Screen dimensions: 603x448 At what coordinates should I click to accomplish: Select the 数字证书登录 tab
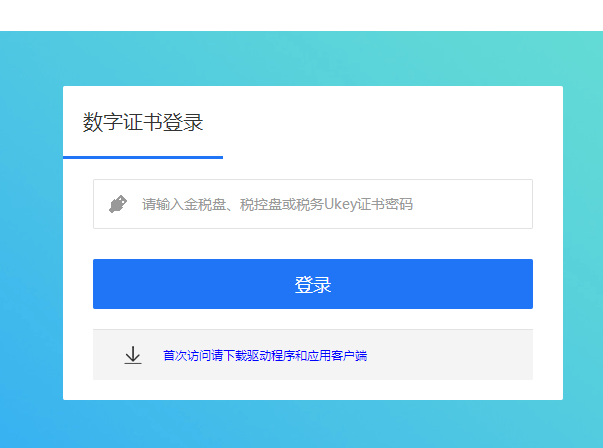pos(143,122)
